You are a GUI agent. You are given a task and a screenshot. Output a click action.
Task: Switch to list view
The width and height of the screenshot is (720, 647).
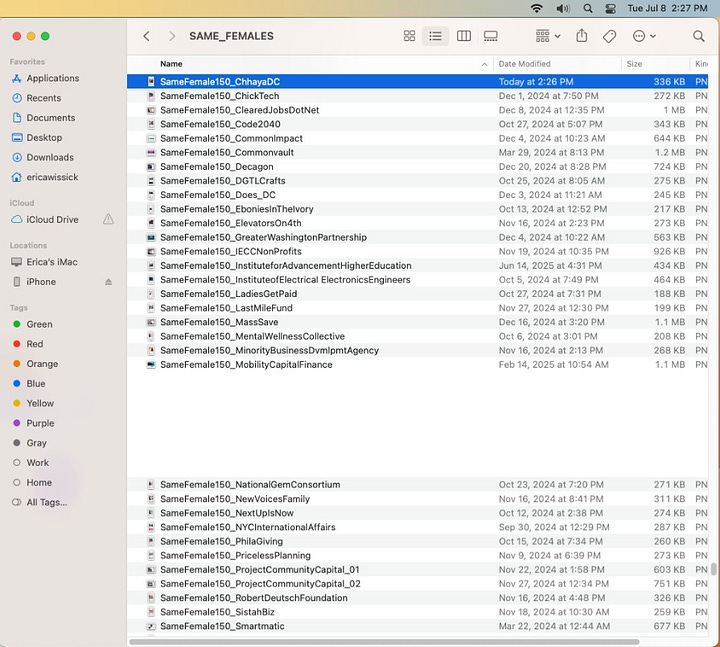(x=435, y=36)
